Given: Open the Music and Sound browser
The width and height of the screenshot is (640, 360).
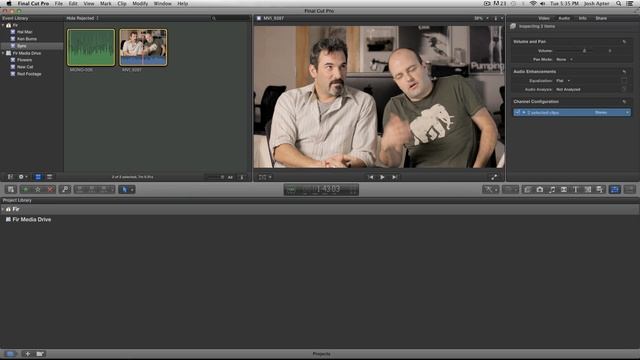Looking at the screenshot, I should 552,189.
